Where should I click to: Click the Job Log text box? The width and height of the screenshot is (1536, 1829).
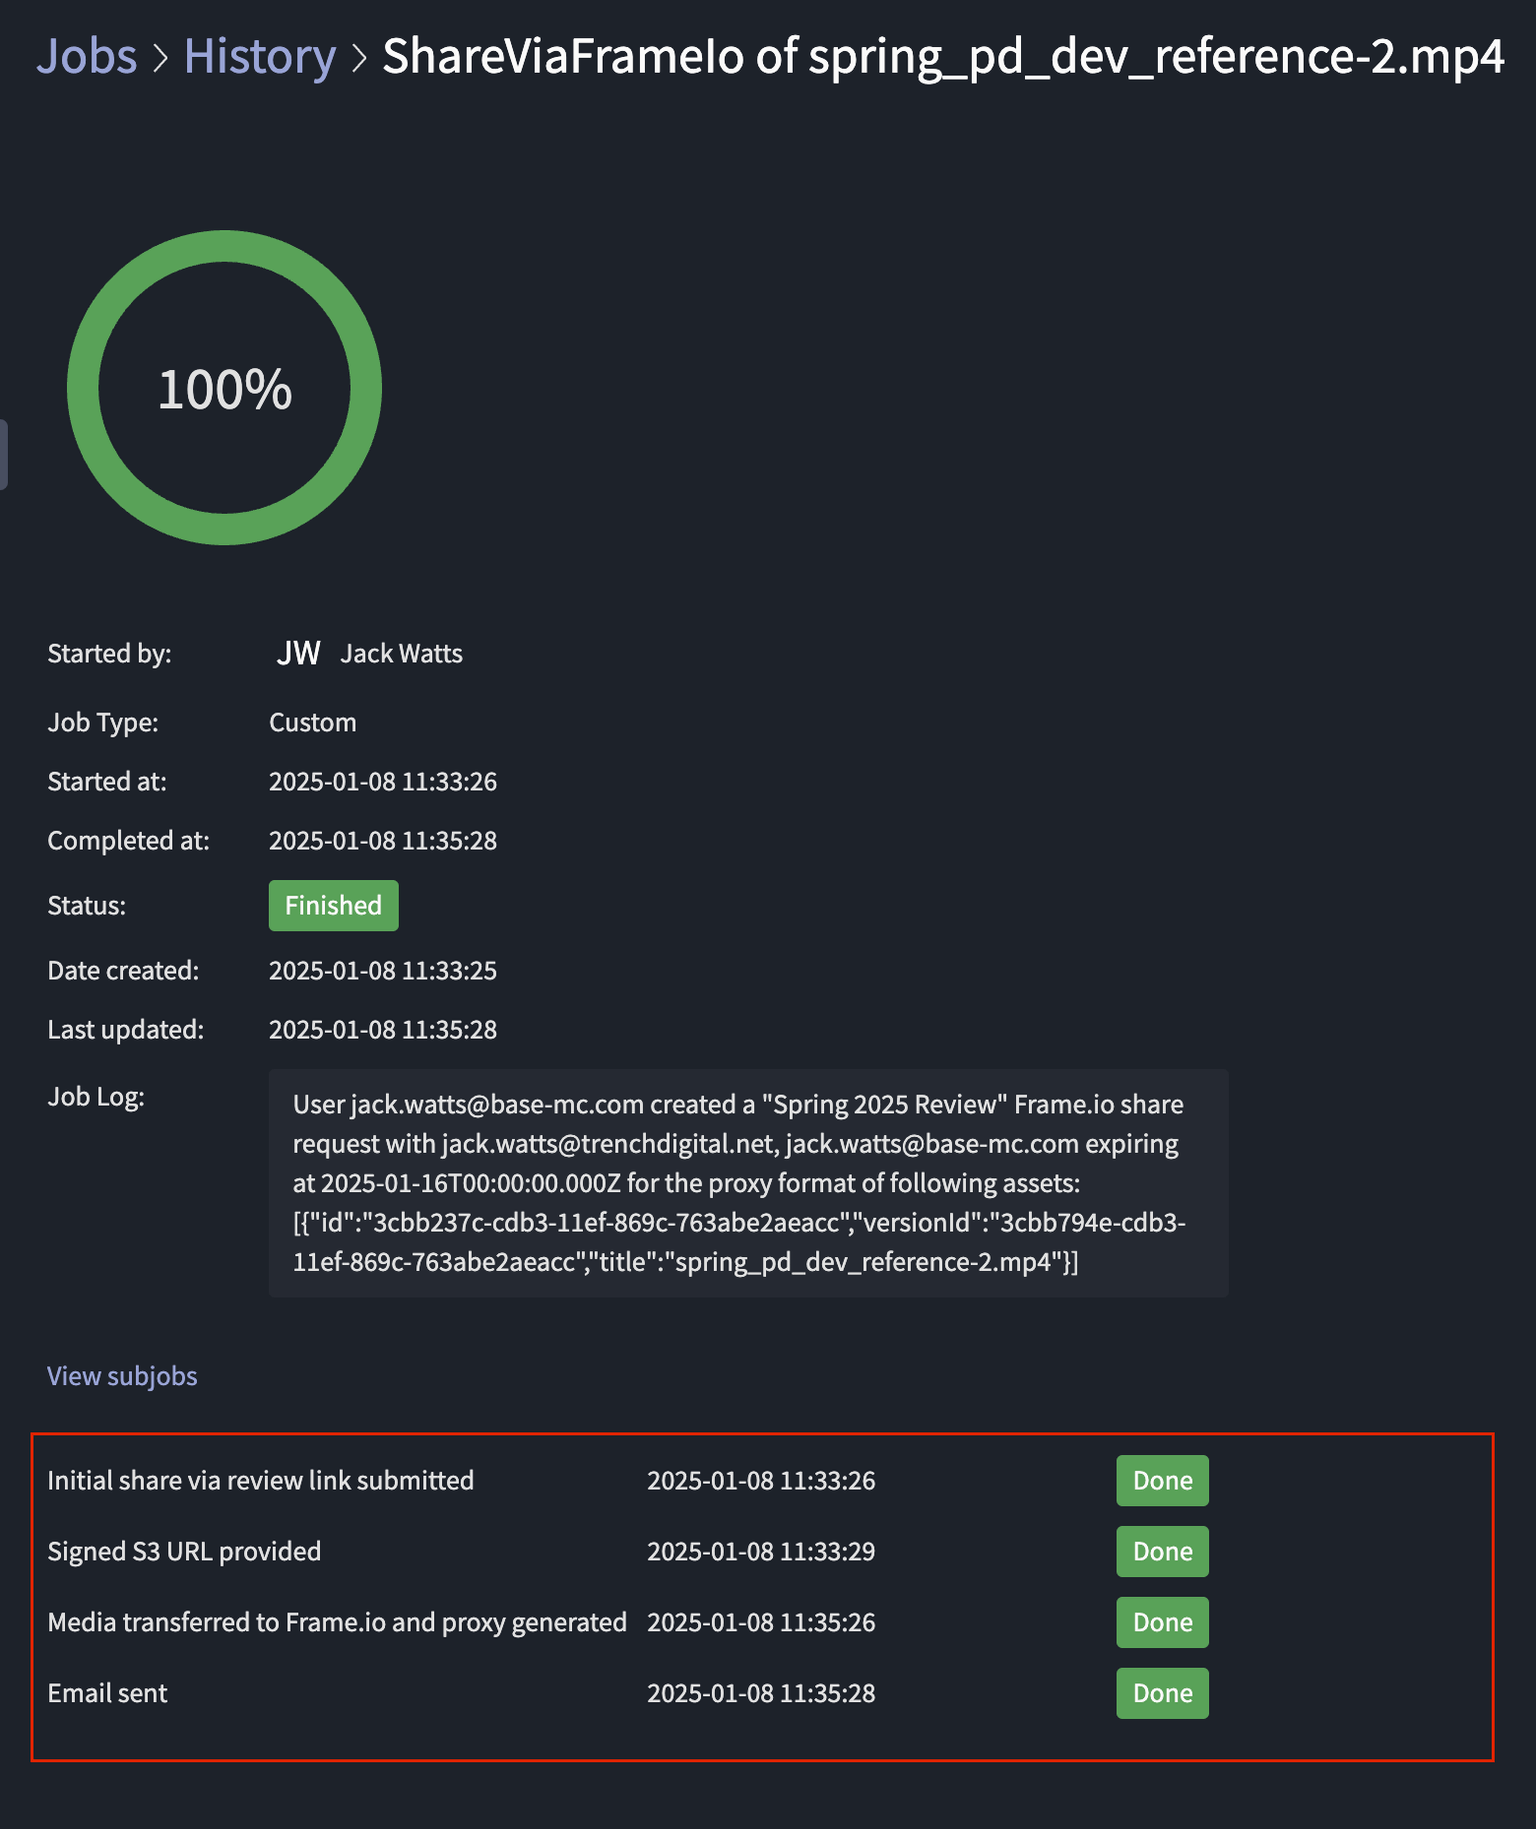click(748, 1183)
